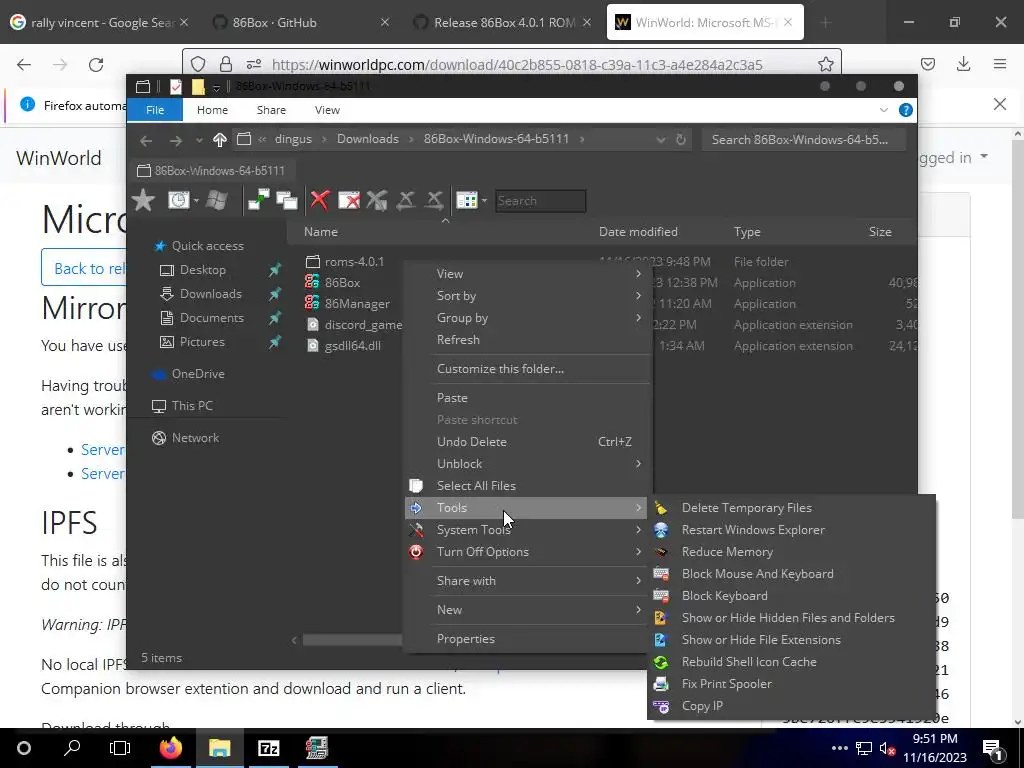Click the red X close tab icon

[319, 200]
